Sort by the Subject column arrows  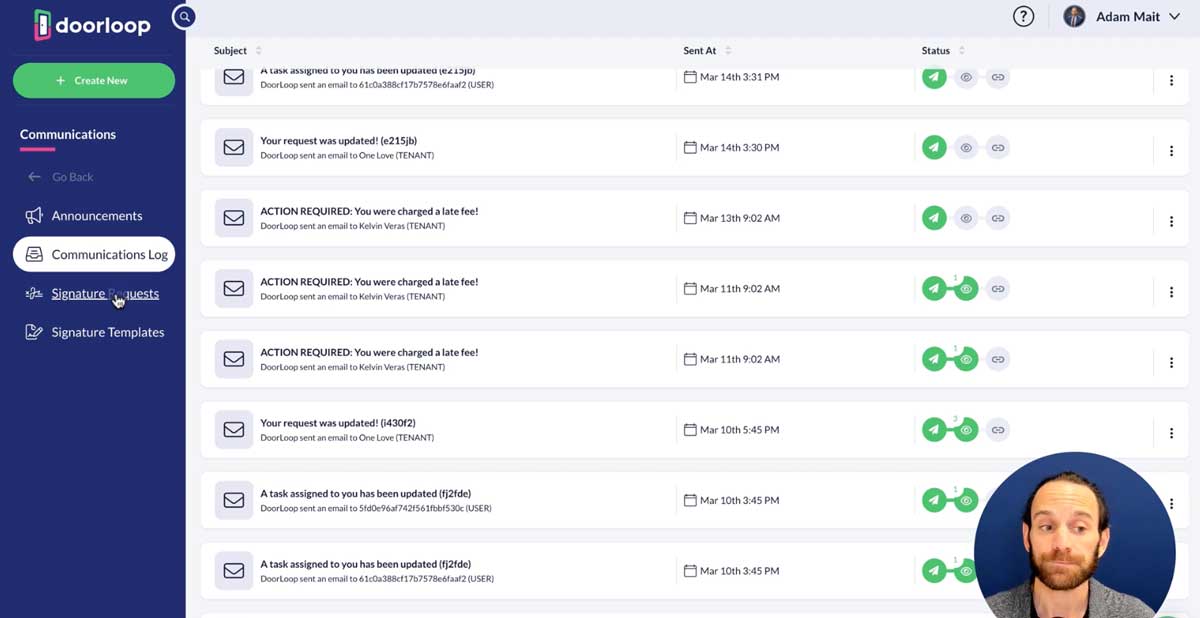[x=259, y=50]
